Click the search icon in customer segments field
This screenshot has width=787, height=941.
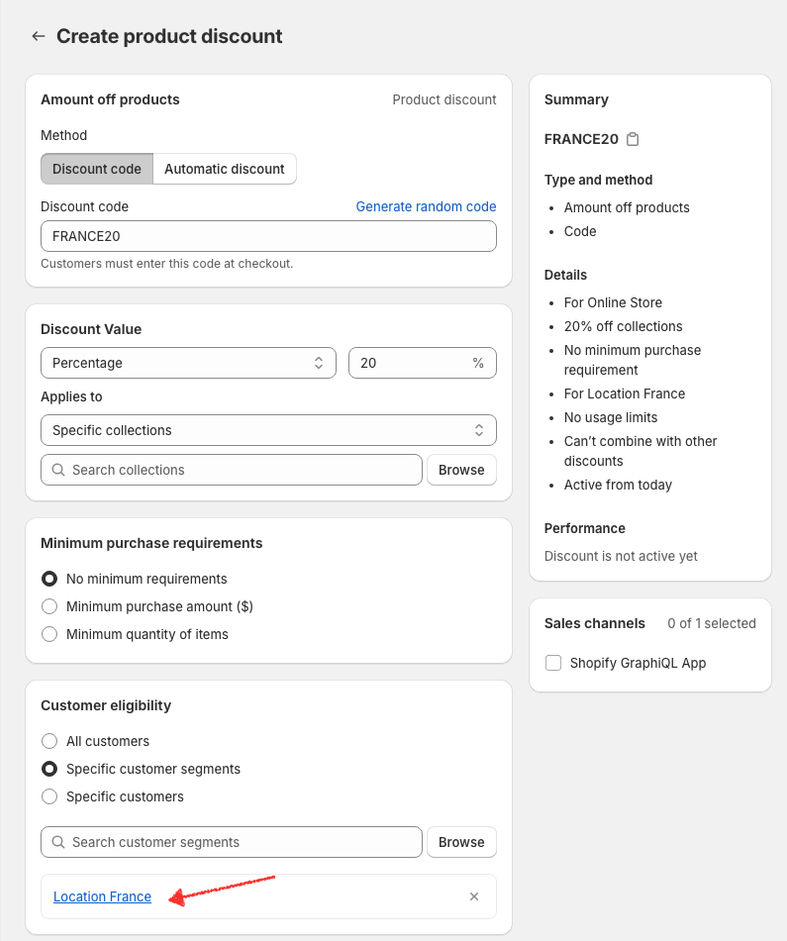(58, 842)
